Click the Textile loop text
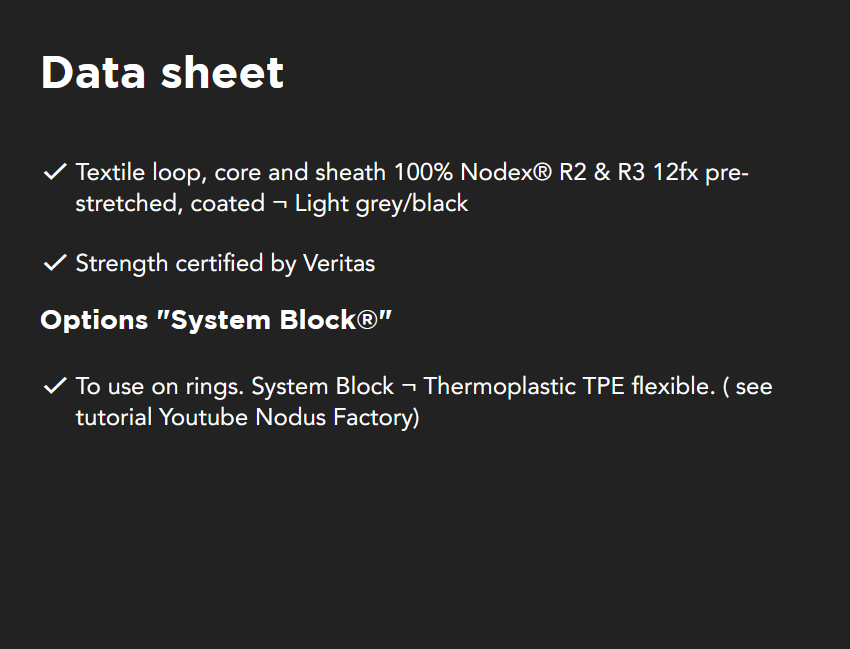 pyautogui.click(x=140, y=173)
